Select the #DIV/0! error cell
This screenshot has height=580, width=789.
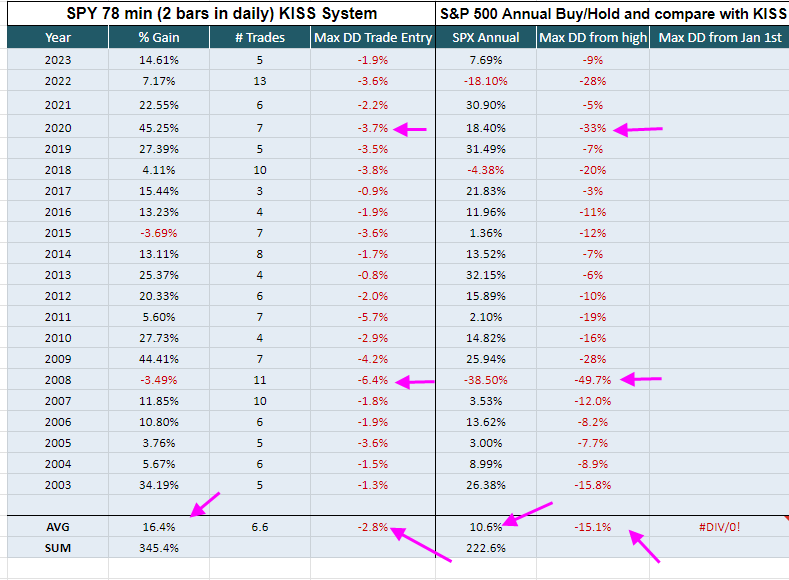[x=720, y=527]
